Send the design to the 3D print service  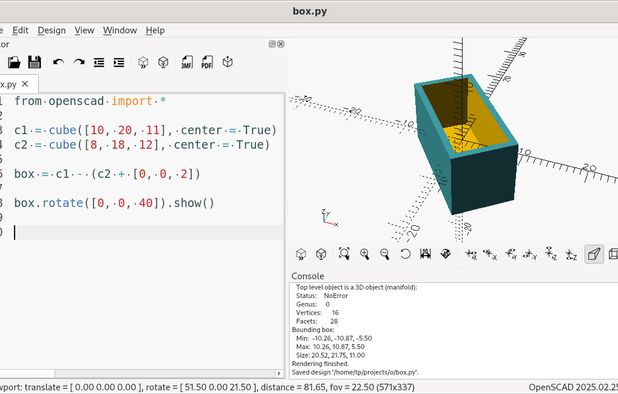[x=227, y=62]
